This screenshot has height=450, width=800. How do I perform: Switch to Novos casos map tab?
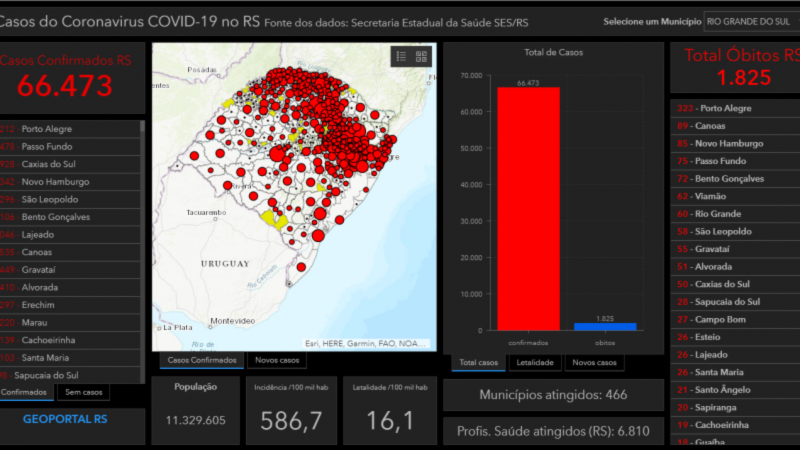coord(277,360)
